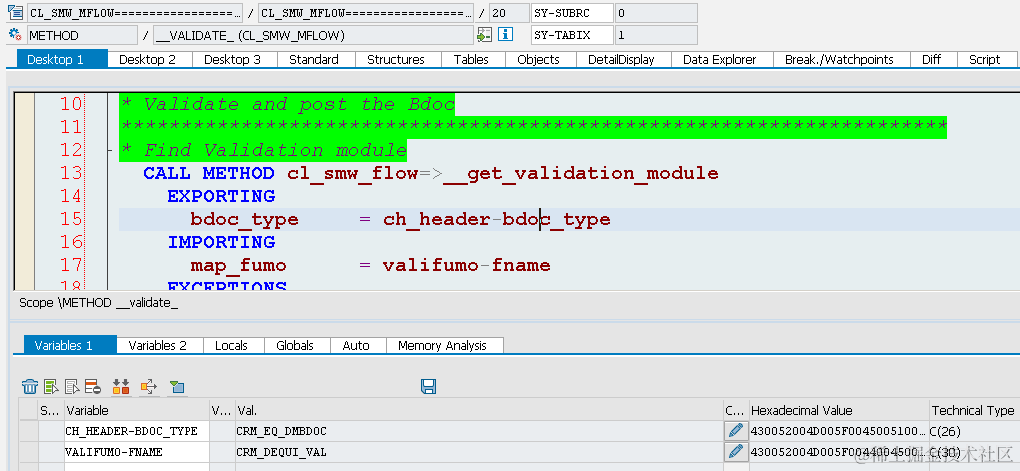Click the CRM_DEQUI_VAL value cell
This screenshot has width=1020, height=471.
coord(479,451)
